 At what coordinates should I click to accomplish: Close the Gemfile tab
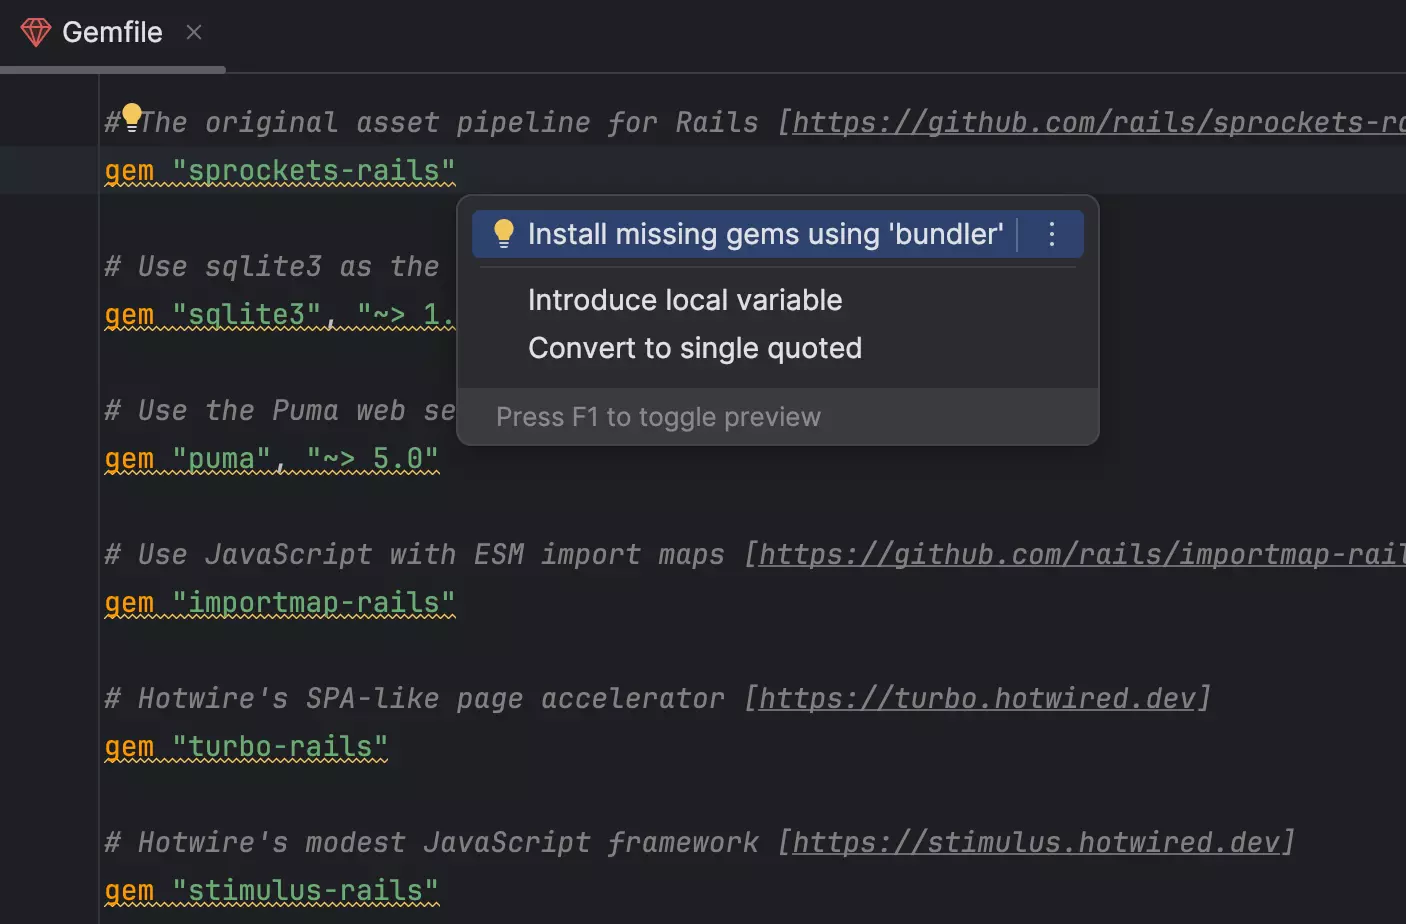pyautogui.click(x=193, y=31)
